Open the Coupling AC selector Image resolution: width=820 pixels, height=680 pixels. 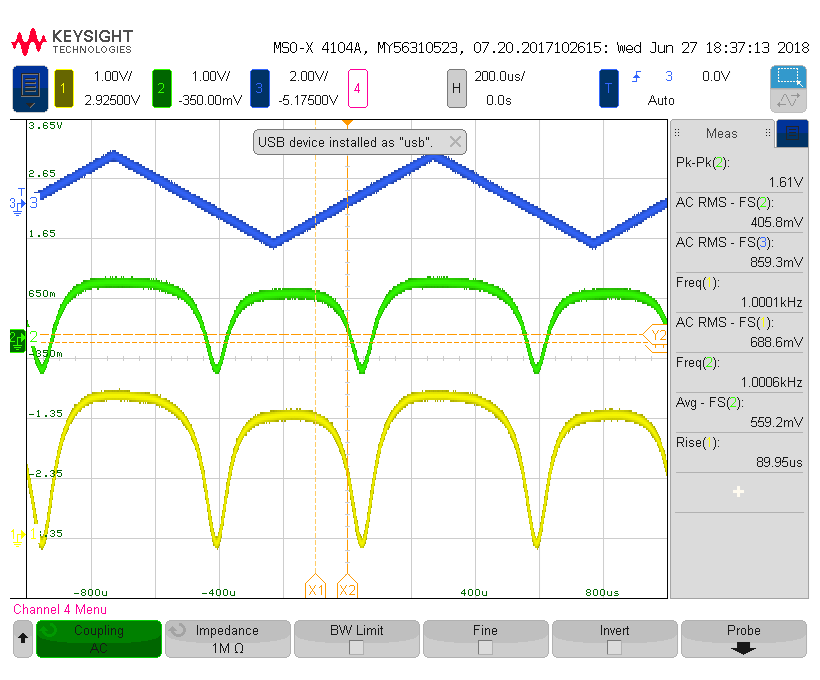(99, 638)
